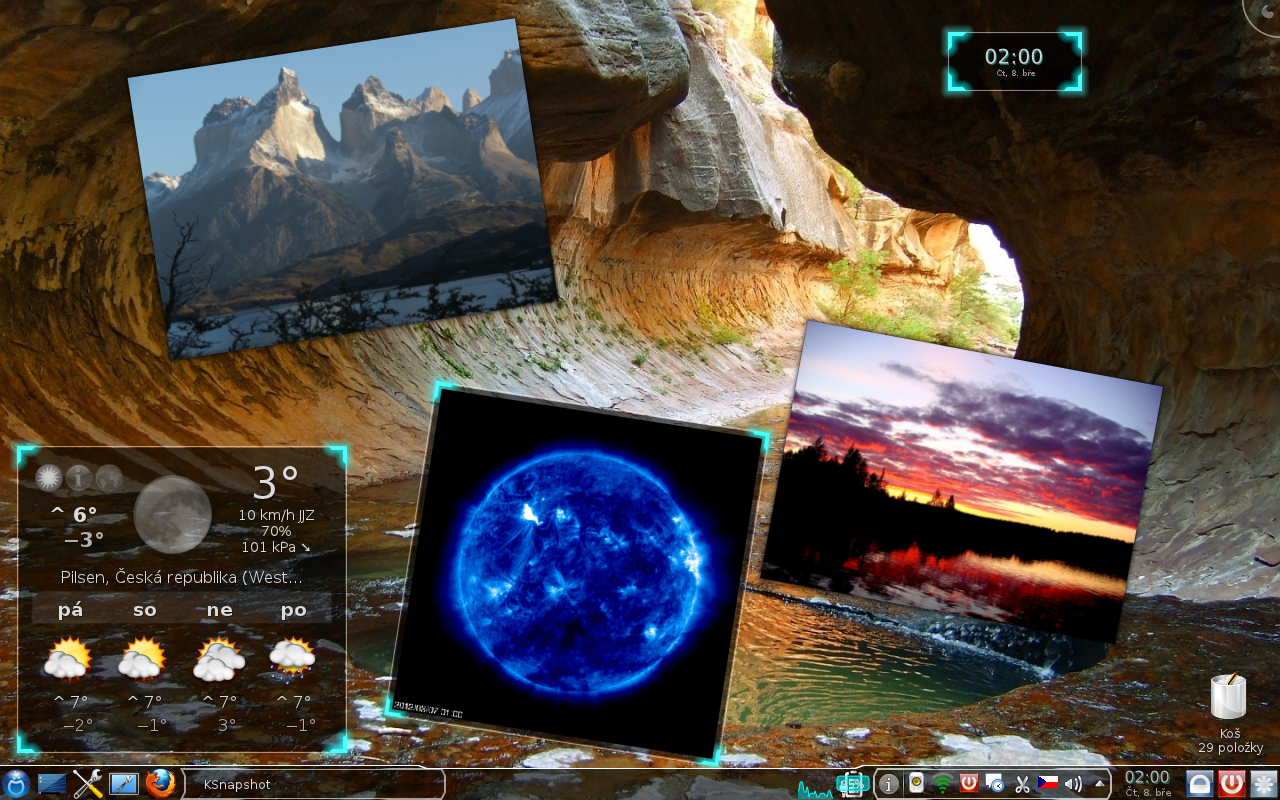1280x800 pixels.
Task: Launch Firefox from the panel
Action: tap(160, 784)
